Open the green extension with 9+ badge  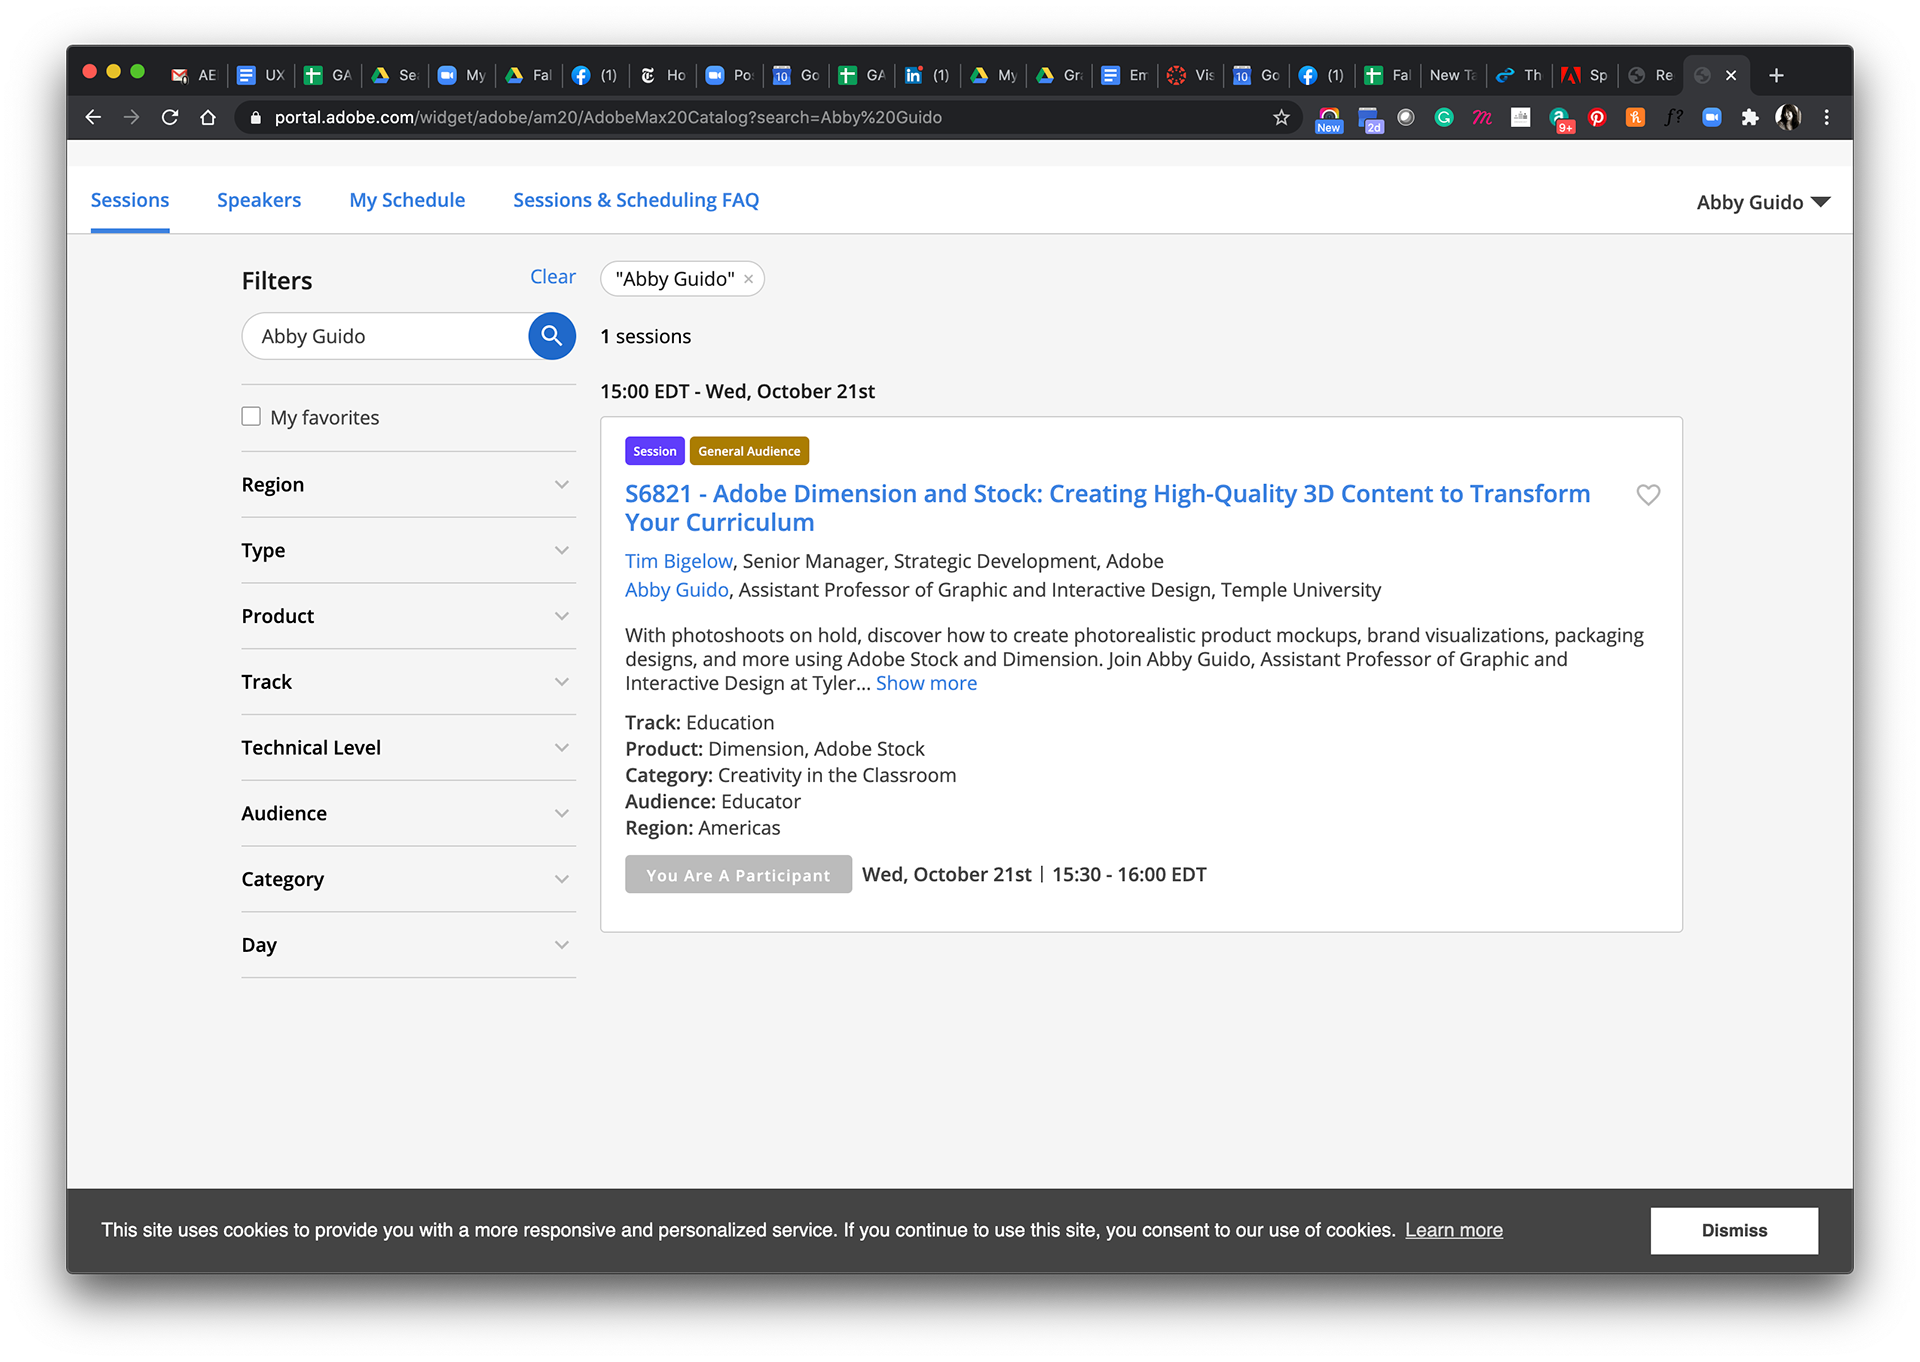point(1560,119)
